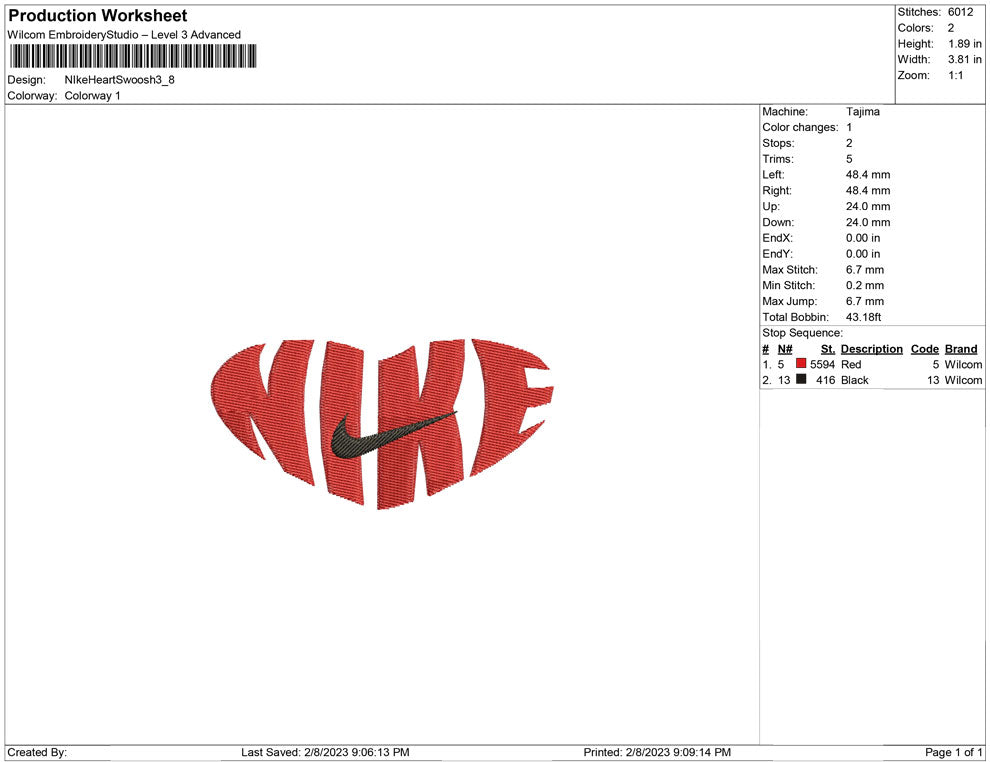
Task: Click the Max Stitch value 6.7 mm
Action: (x=865, y=270)
